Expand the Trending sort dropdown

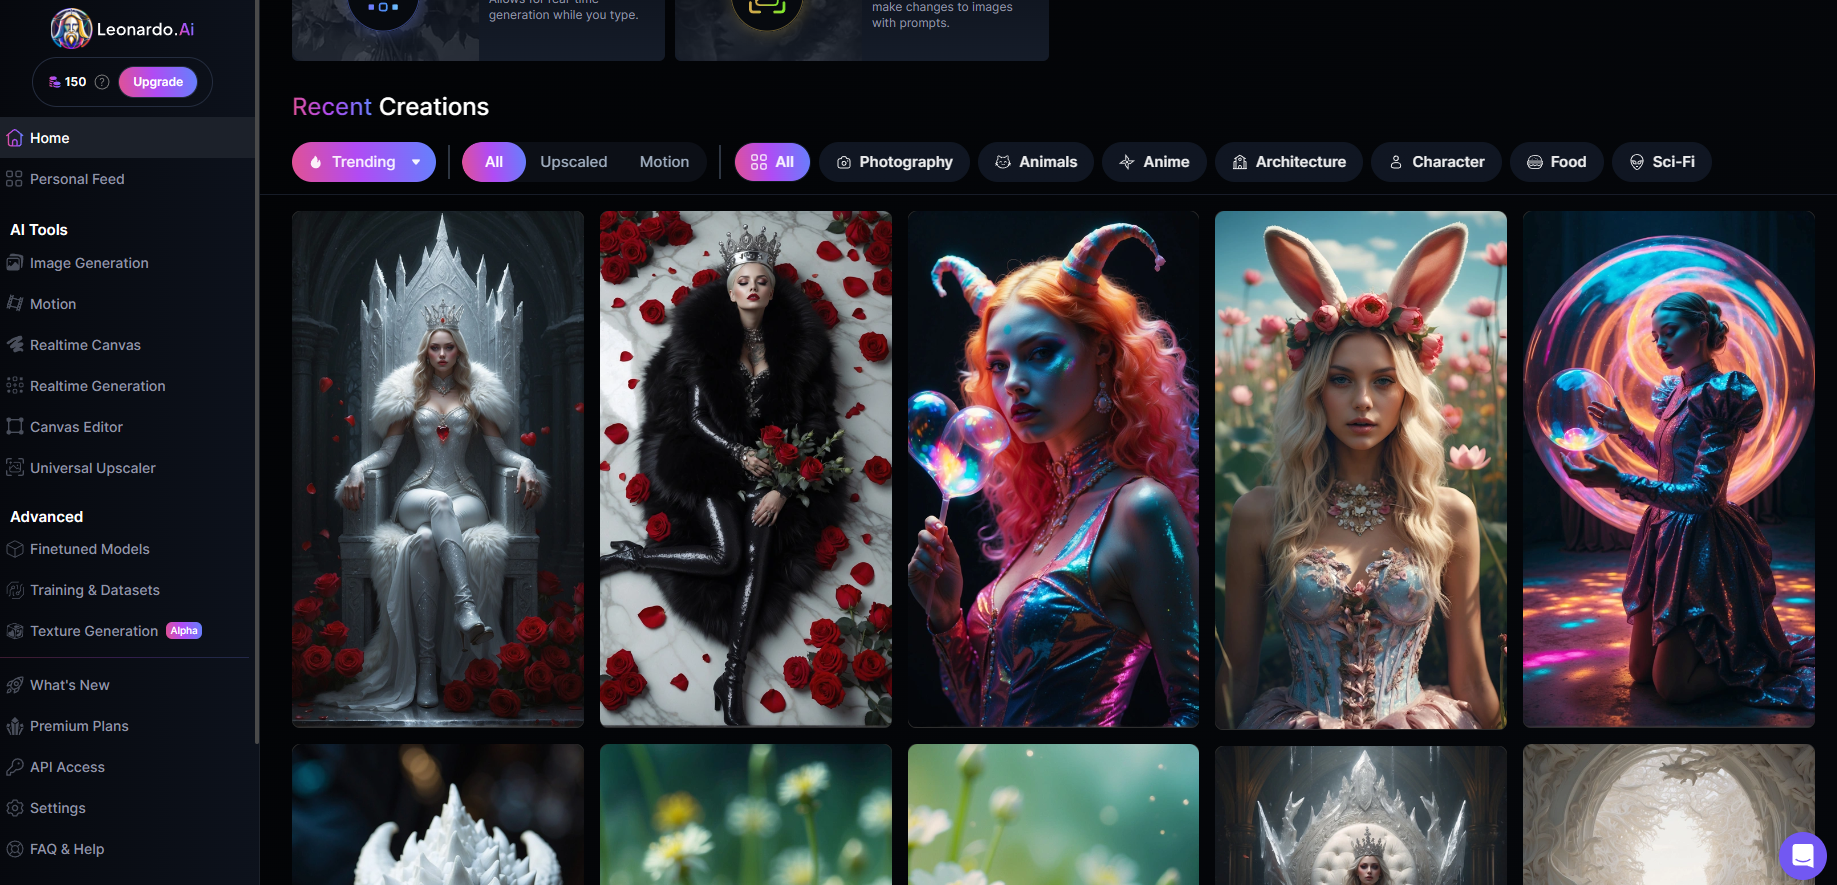[x=363, y=162]
